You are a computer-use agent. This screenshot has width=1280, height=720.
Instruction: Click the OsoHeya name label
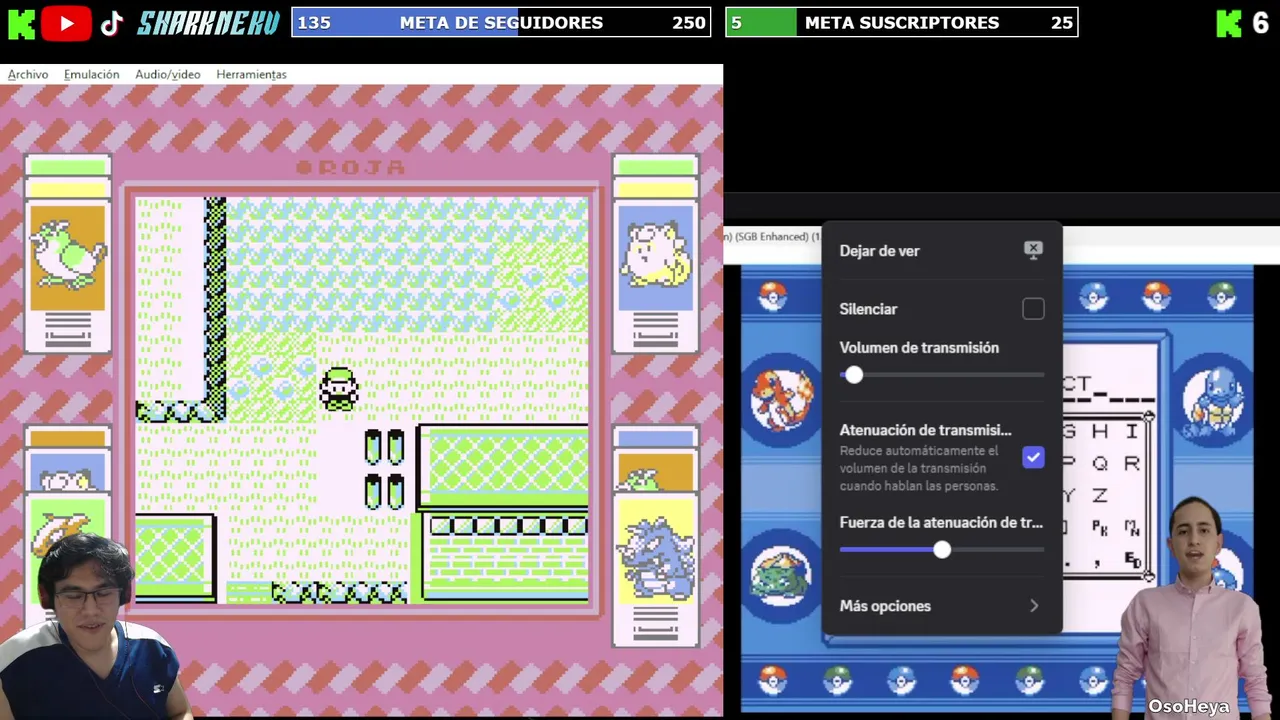point(1188,707)
